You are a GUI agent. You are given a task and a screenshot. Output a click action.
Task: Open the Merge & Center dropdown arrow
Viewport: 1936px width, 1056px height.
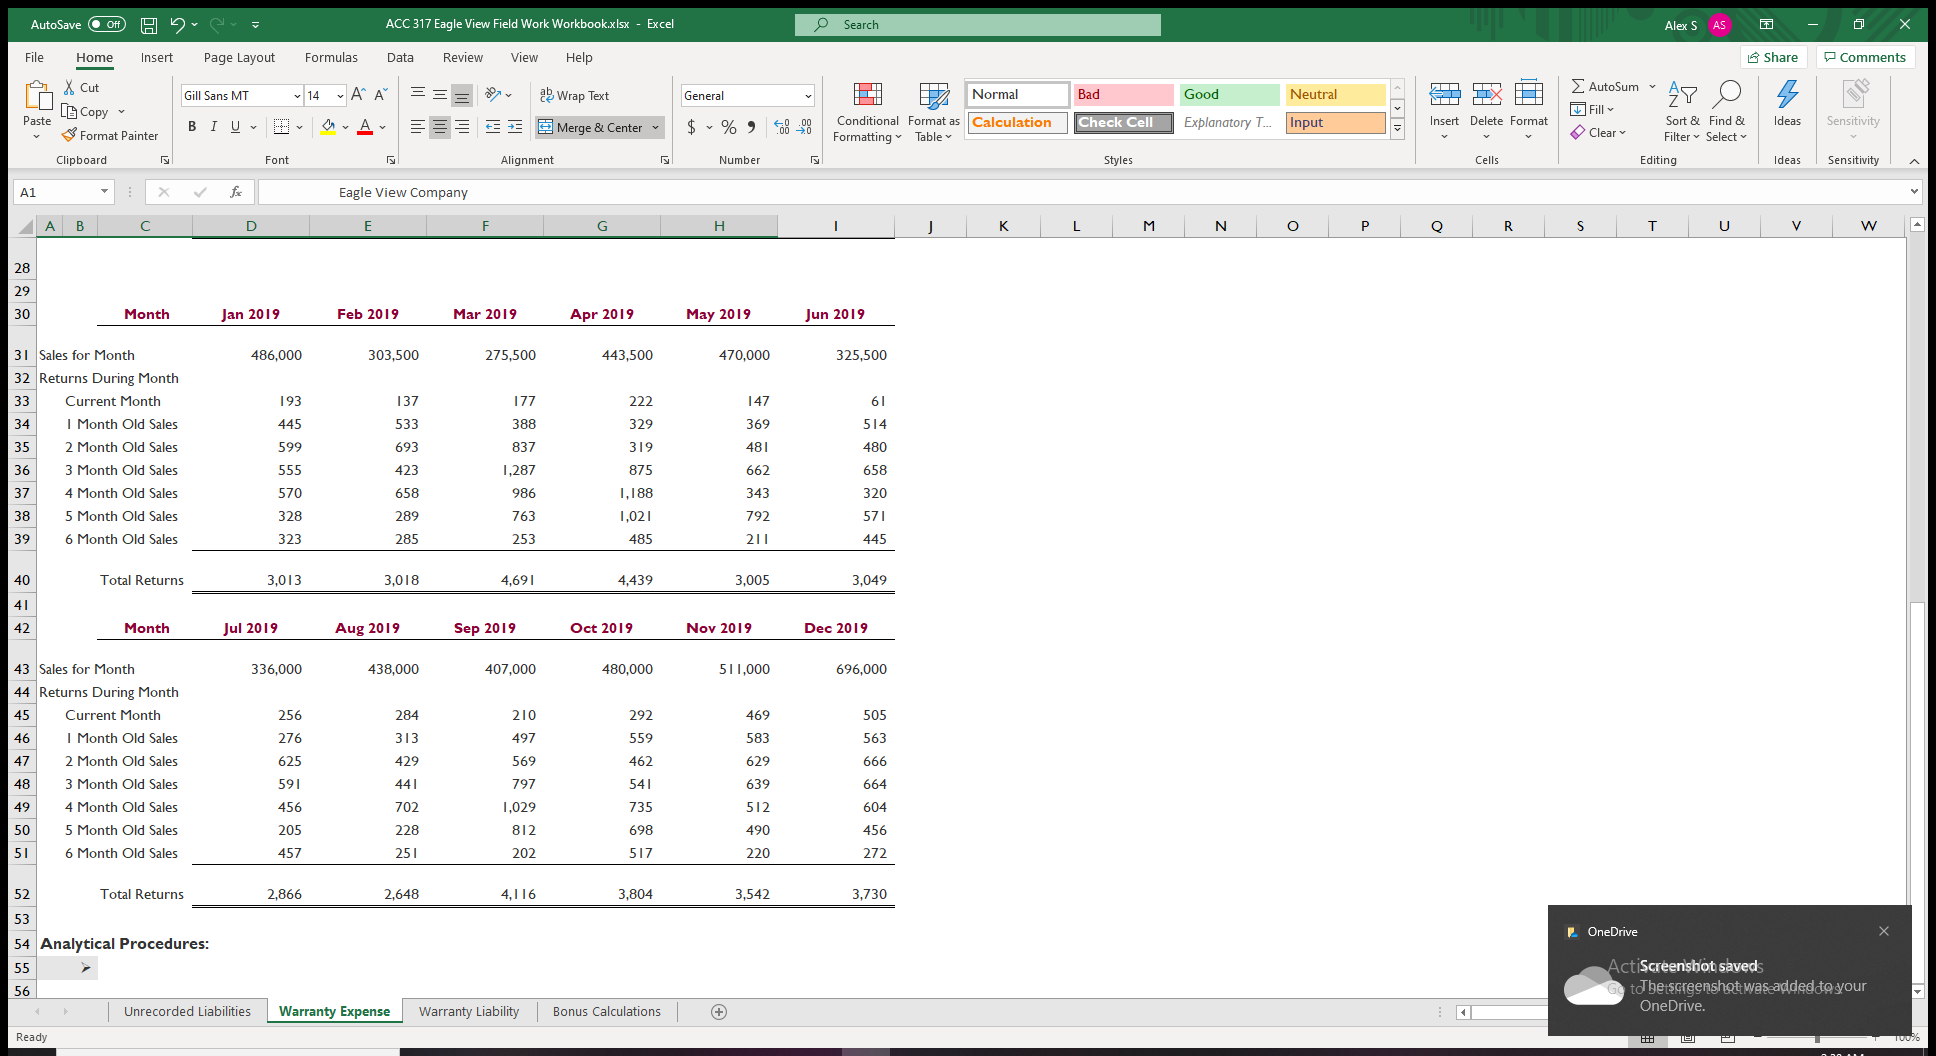[655, 127]
